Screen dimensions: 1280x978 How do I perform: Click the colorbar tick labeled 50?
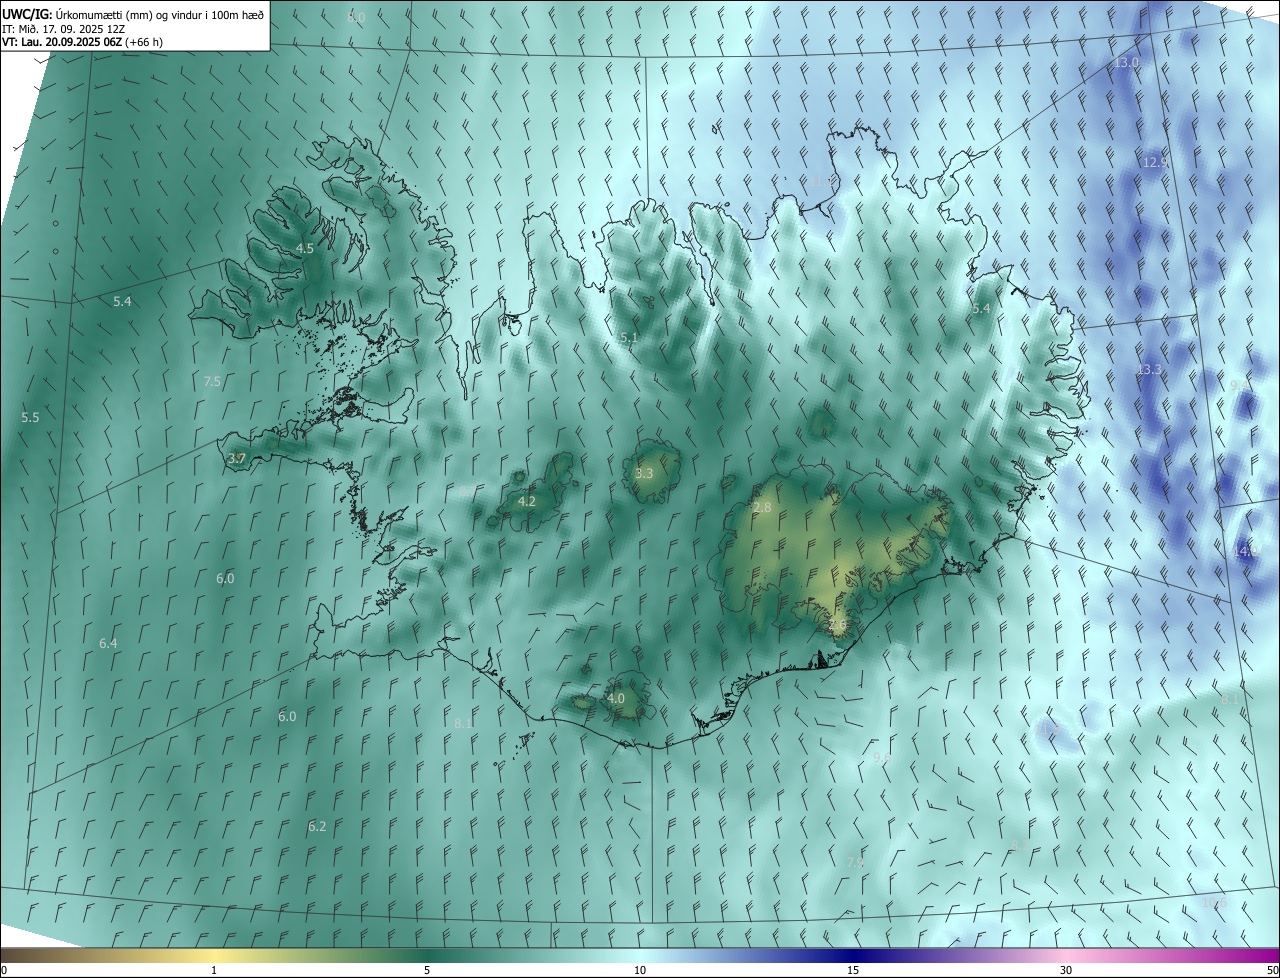click(1272, 970)
